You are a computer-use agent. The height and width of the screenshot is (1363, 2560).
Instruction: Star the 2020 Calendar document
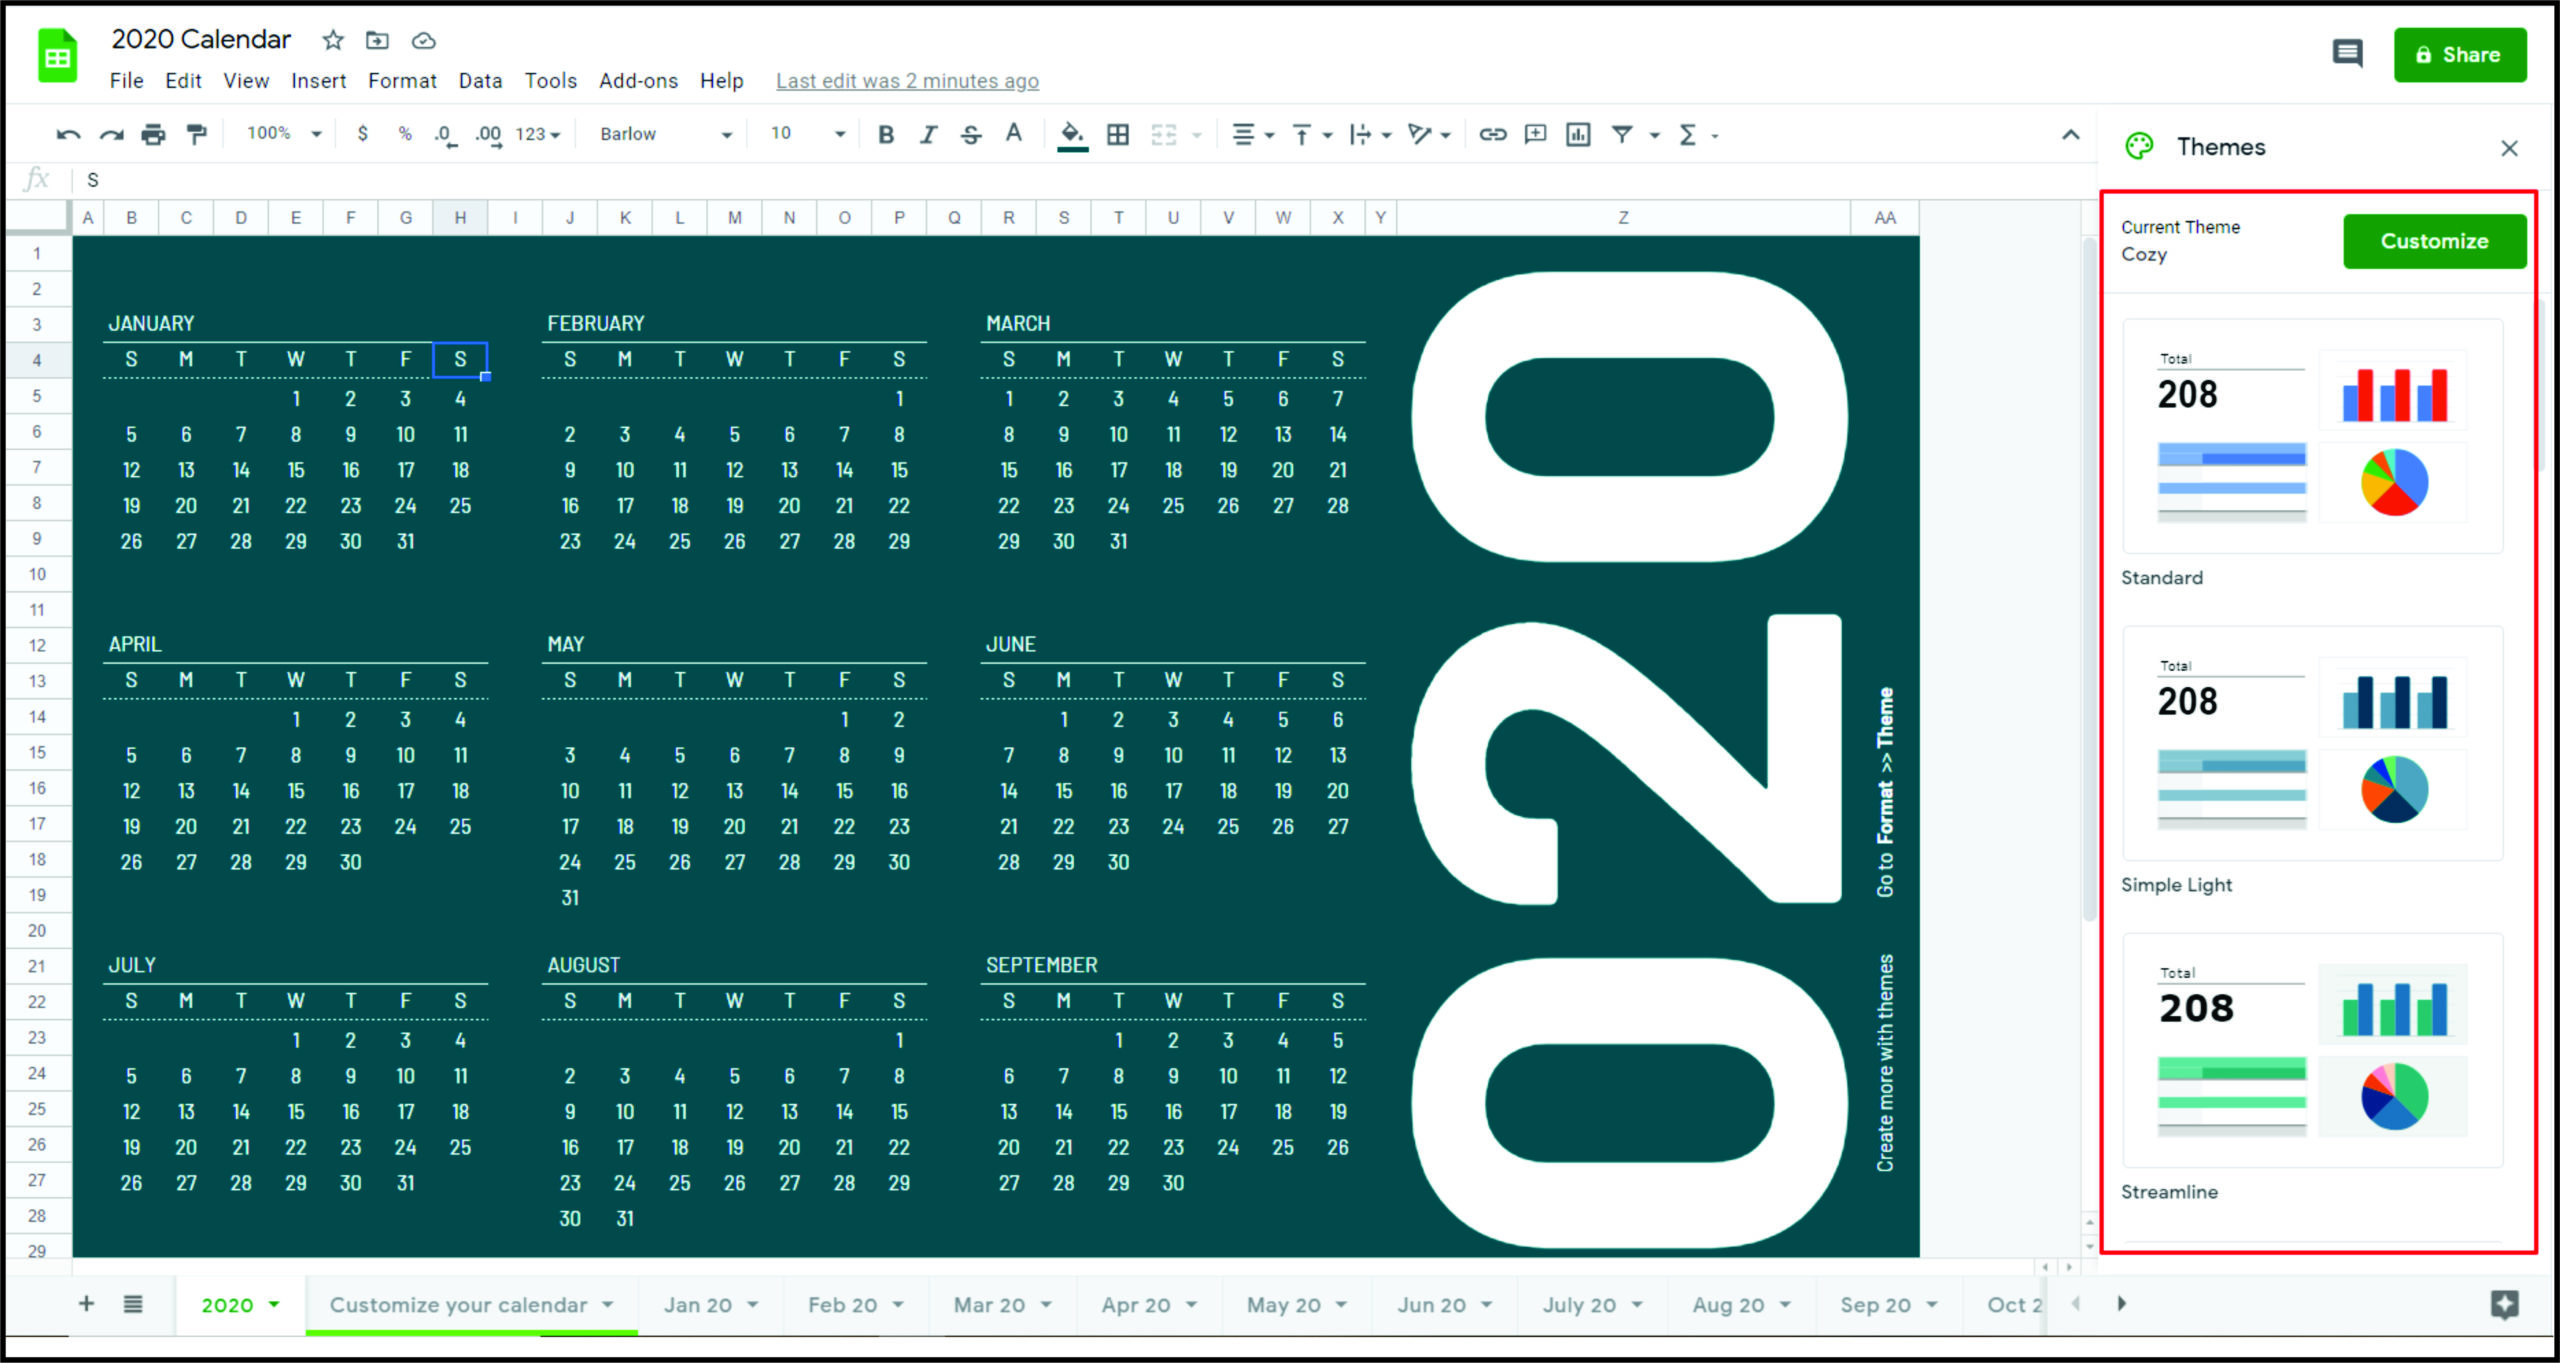tap(333, 40)
